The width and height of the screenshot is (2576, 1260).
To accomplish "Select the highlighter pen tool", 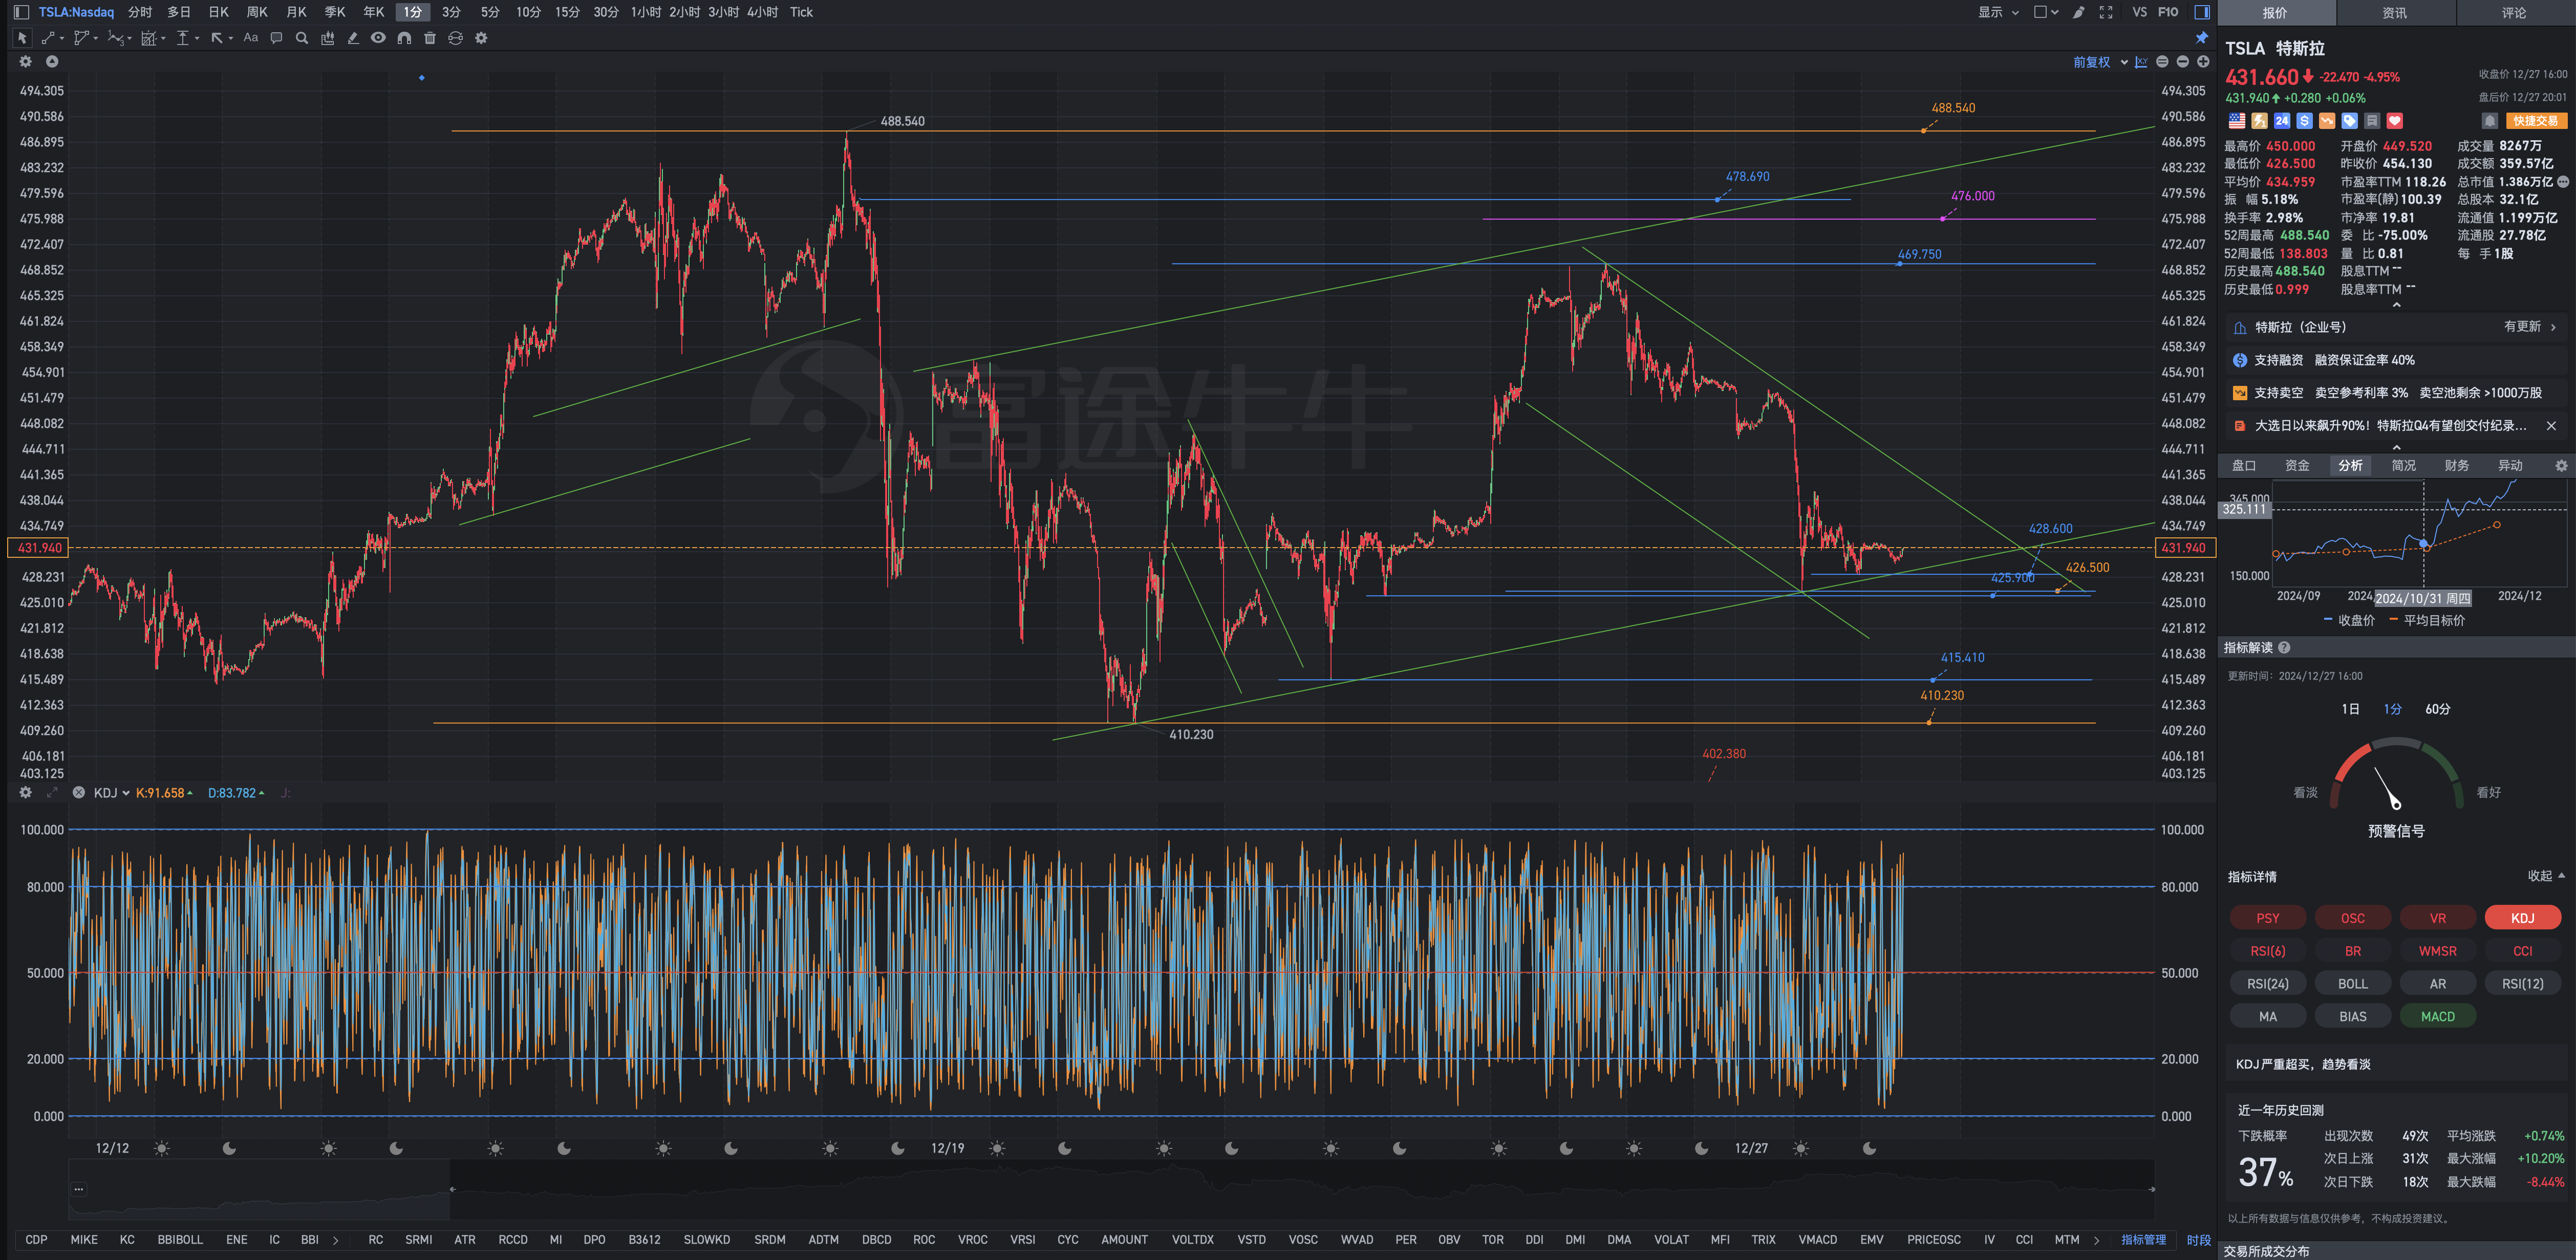I will pyautogui.click(x=353, y=38).
